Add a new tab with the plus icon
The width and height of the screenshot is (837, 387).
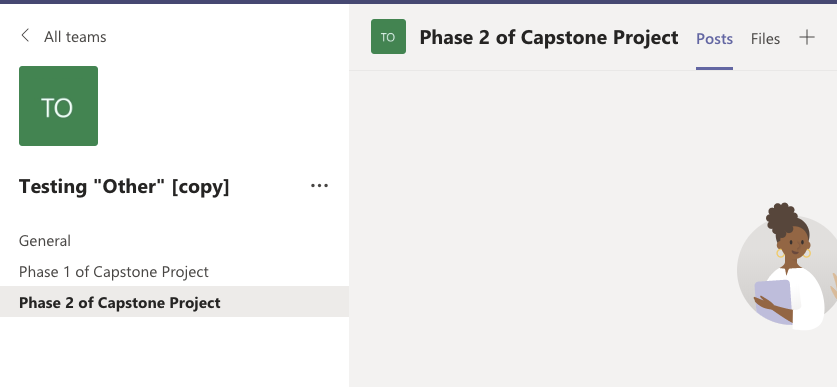tap(807, 37)
